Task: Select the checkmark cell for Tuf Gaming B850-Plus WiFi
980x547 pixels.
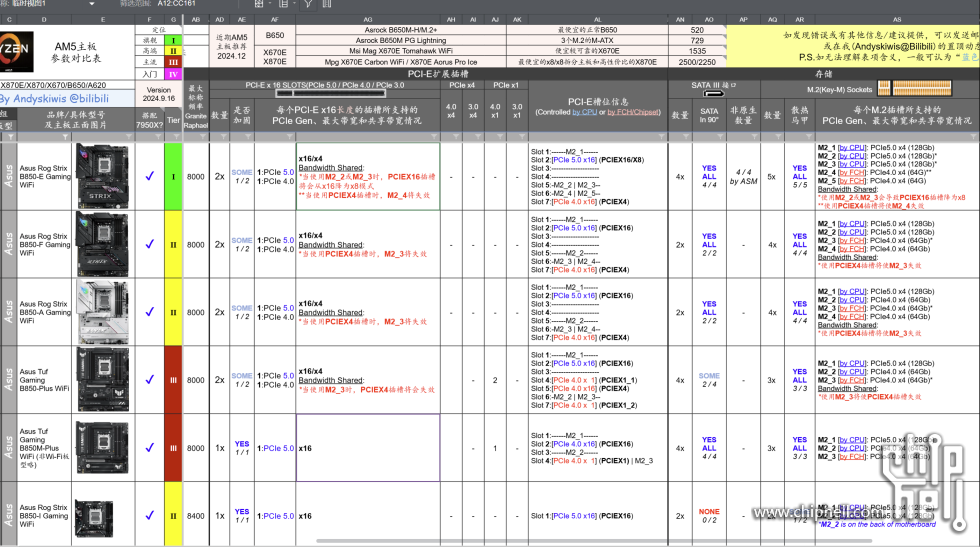Action: [x=149, y=379]
